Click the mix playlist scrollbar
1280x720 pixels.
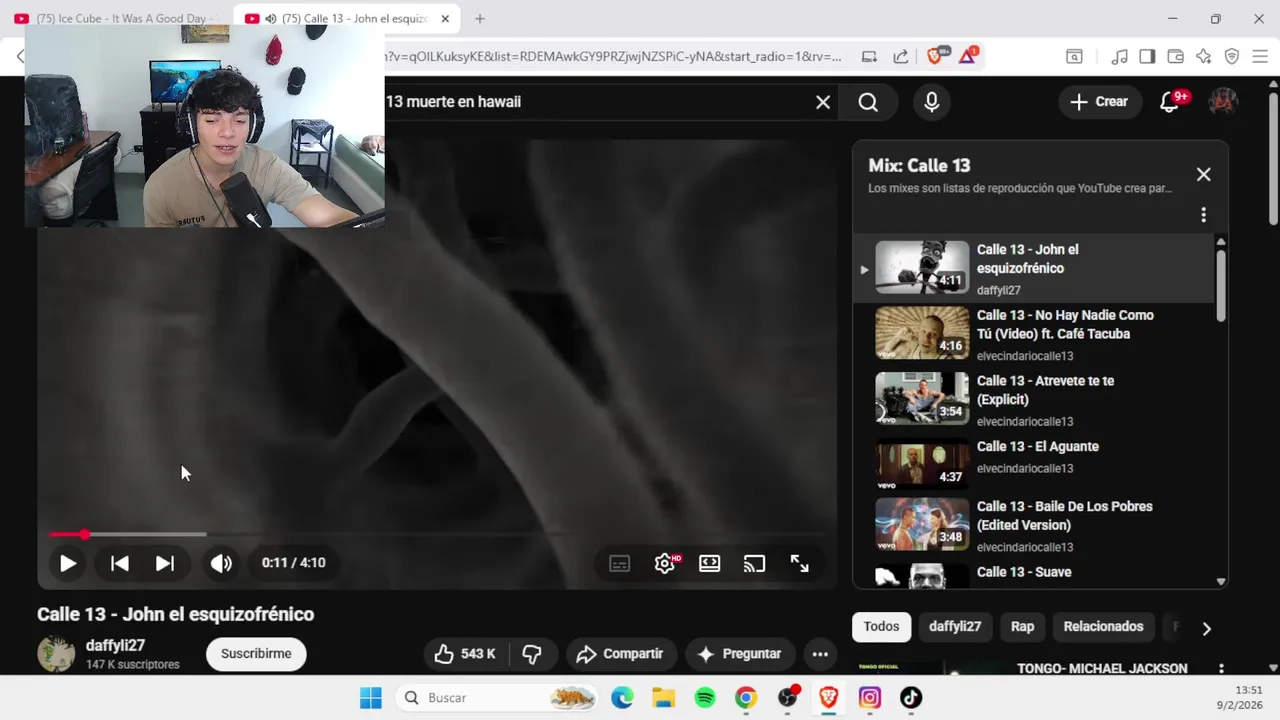(1221, 285)
